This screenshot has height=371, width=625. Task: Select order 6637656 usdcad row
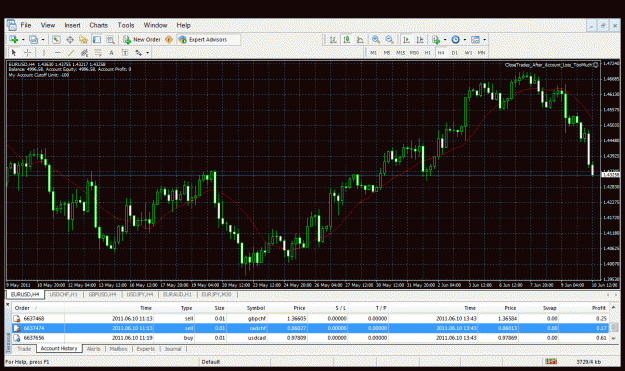310,338
